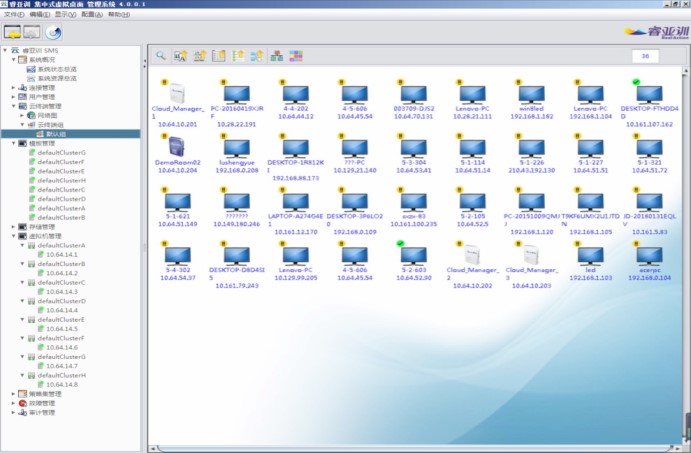Select terminal 003709-DJS2
The image size is (691, 453).
(x=414, y=94)
